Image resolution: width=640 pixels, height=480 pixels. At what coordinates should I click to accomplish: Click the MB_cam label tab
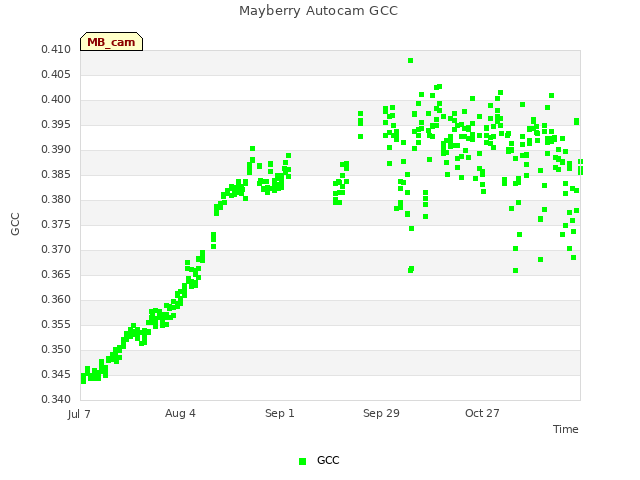pos(111,42)
